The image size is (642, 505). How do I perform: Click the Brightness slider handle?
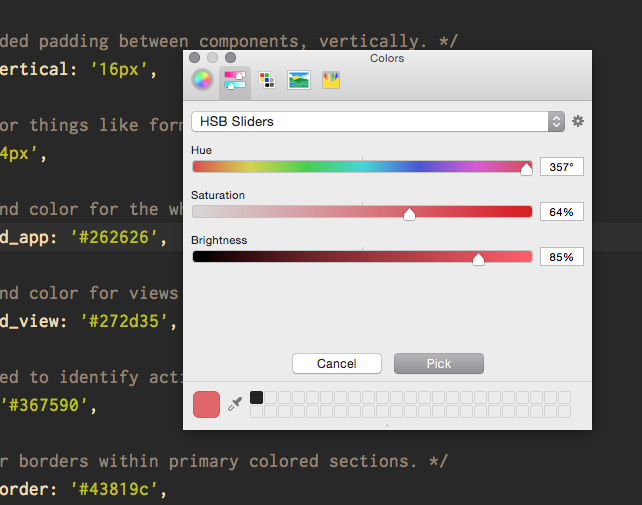coord(478,259)
